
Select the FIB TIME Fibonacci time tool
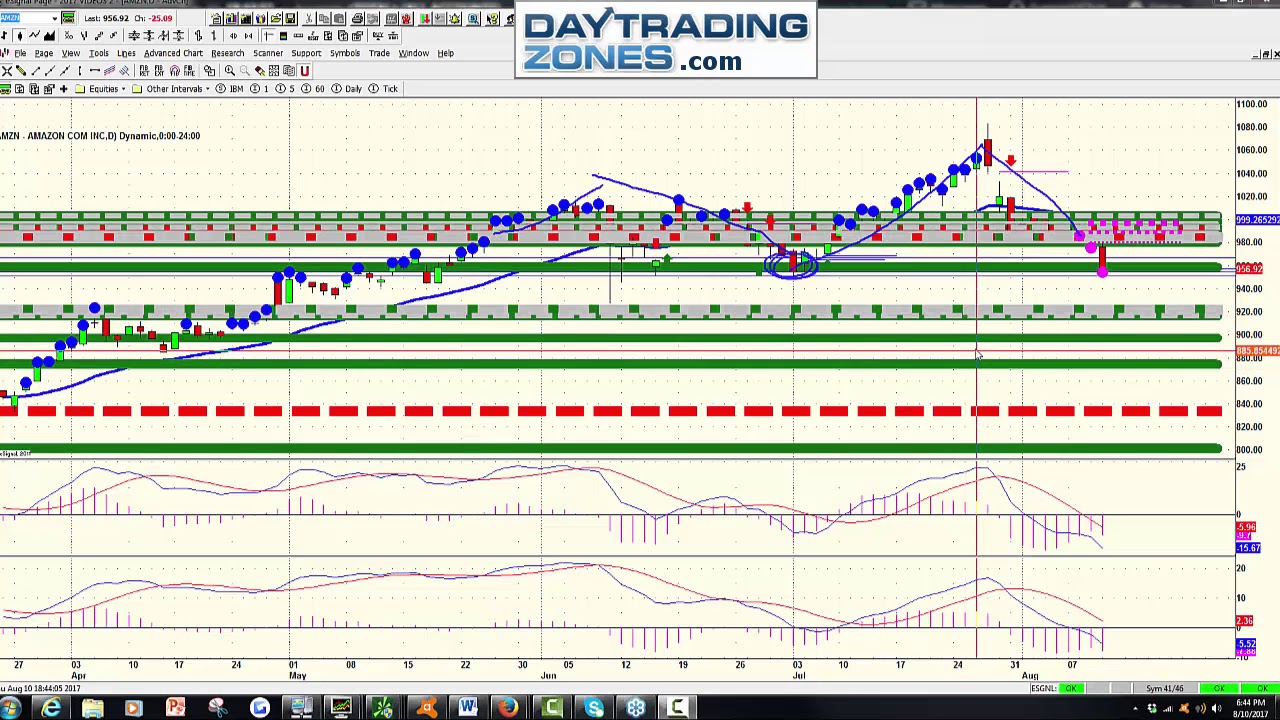189,71
